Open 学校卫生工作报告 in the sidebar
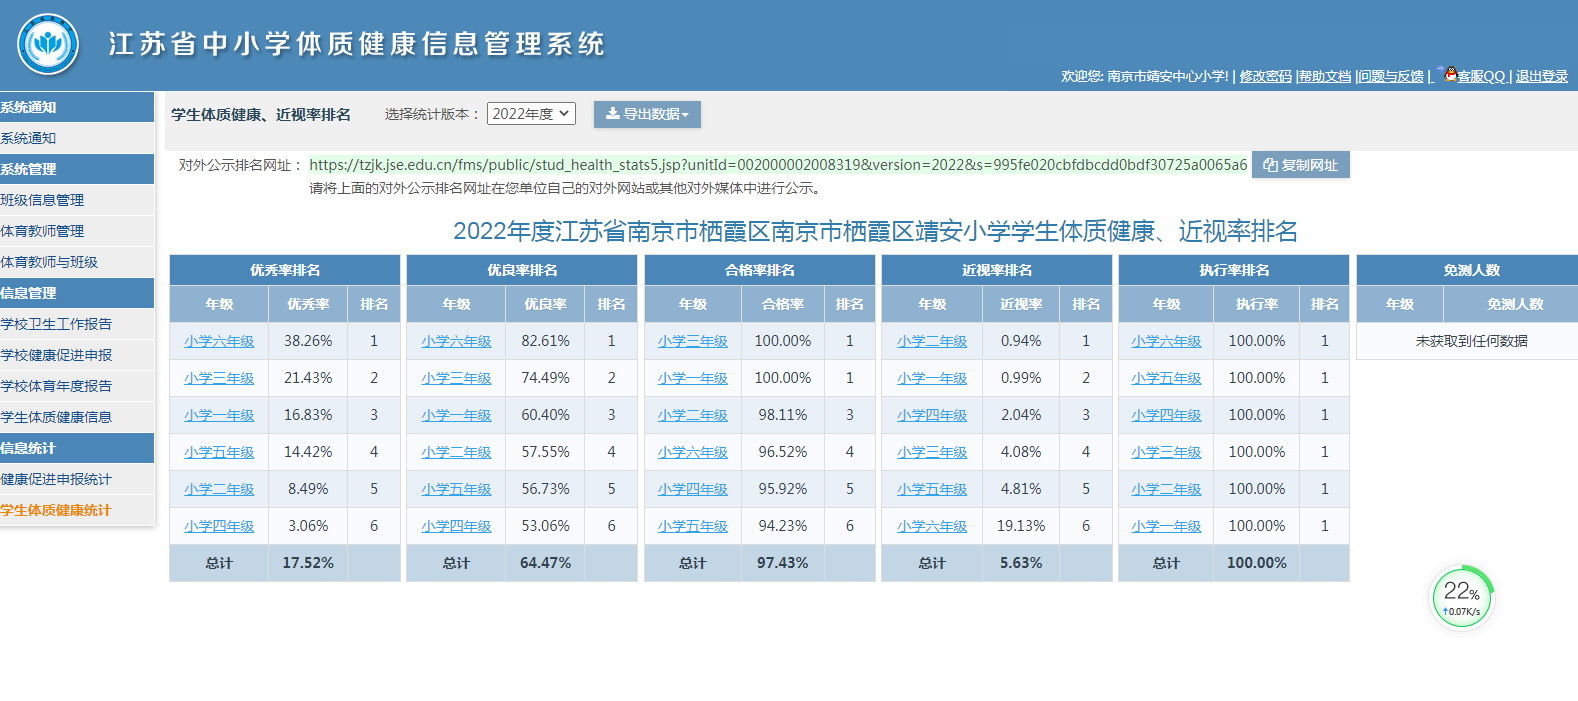 point(77,324)
